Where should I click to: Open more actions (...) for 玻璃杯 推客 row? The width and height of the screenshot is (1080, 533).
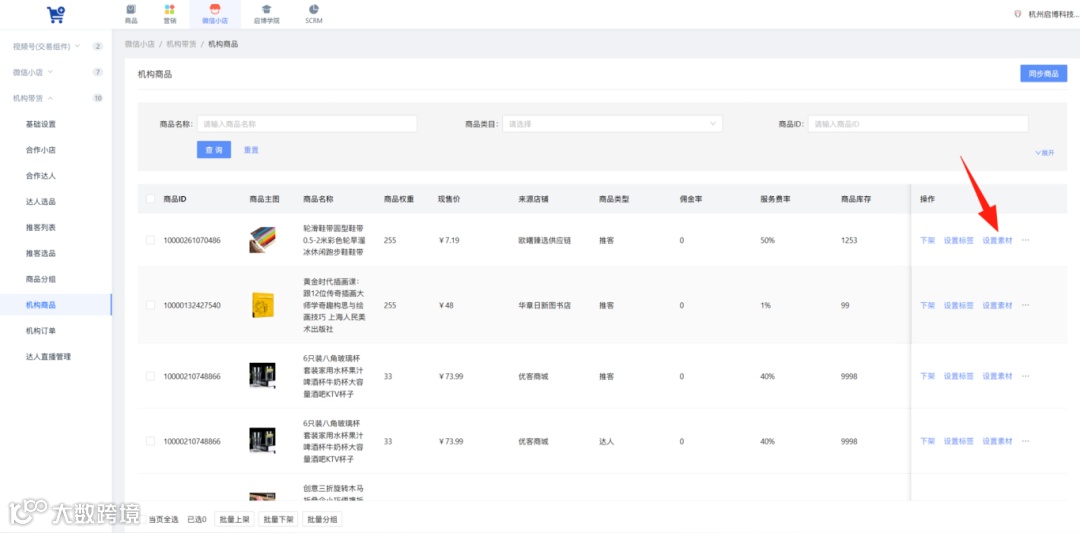(1025, 376)
